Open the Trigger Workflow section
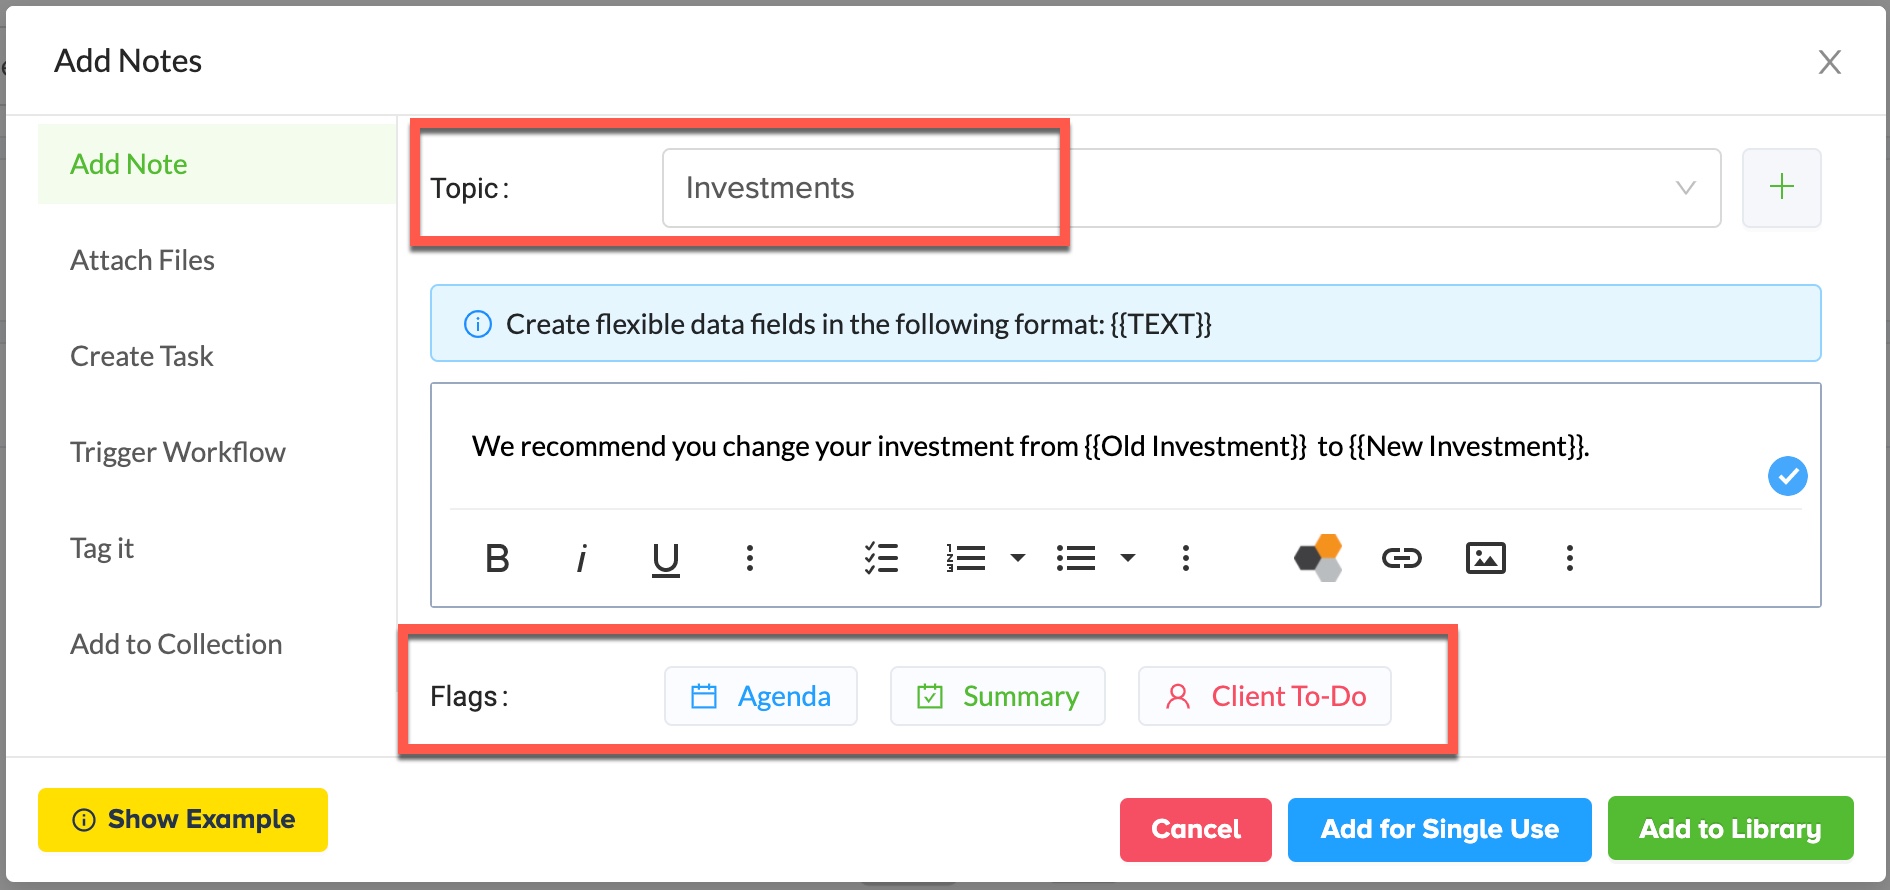Image resolution: width=1890 pixels, height=890 pixels. (x=177, y=452)
